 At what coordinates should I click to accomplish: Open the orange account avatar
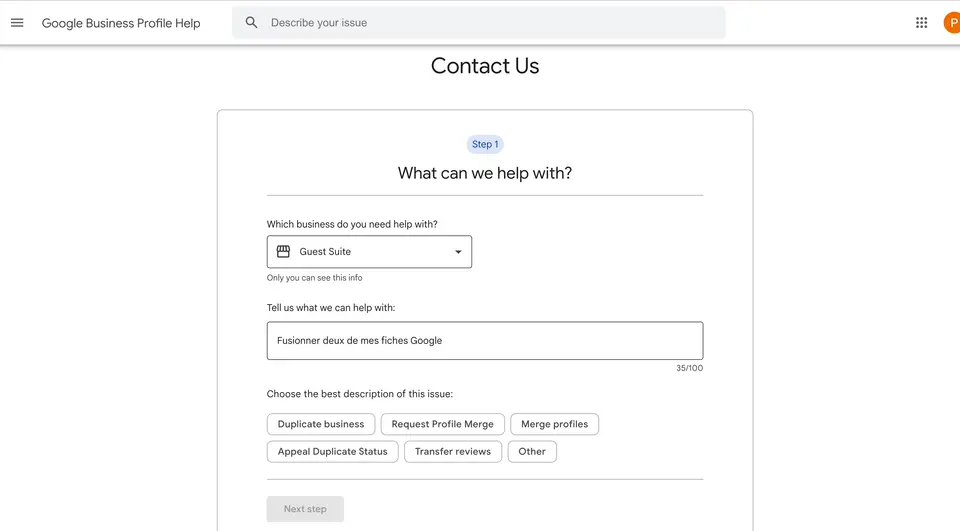click(x=951, y=23)
